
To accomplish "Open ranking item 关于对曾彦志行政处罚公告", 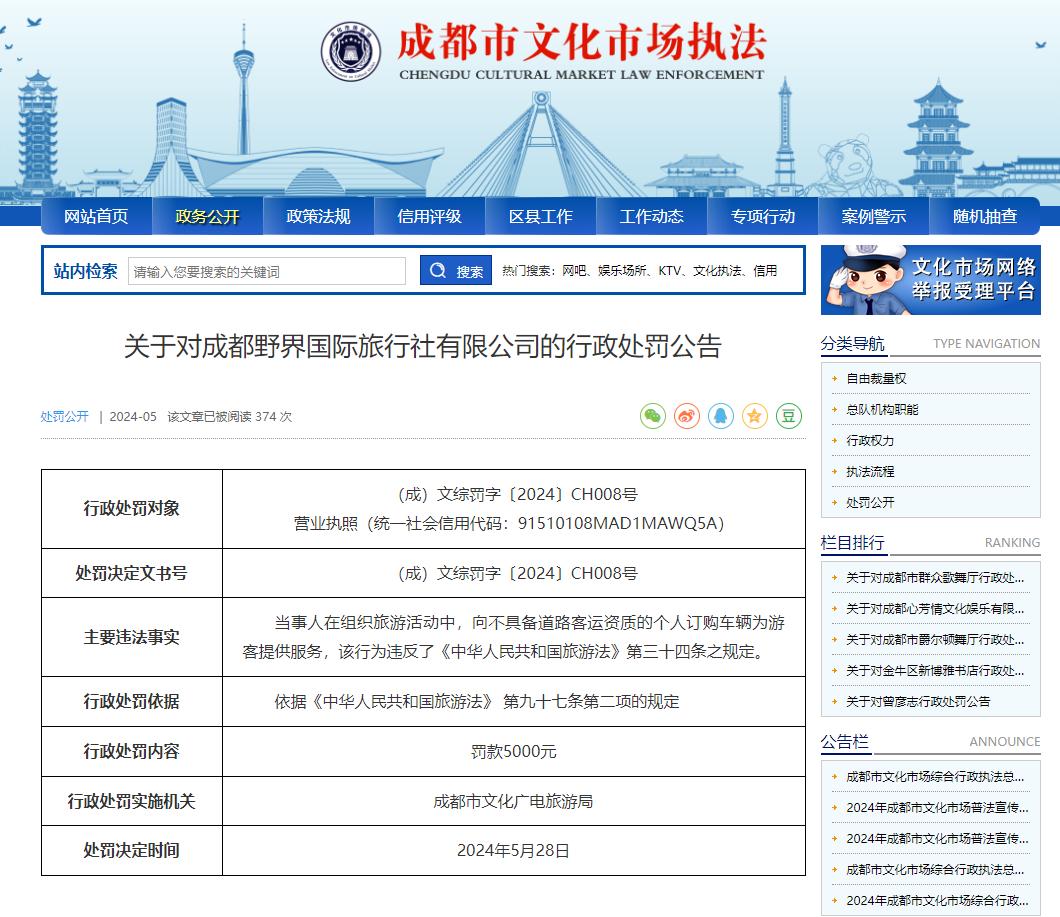I will [x=918, y=702].
